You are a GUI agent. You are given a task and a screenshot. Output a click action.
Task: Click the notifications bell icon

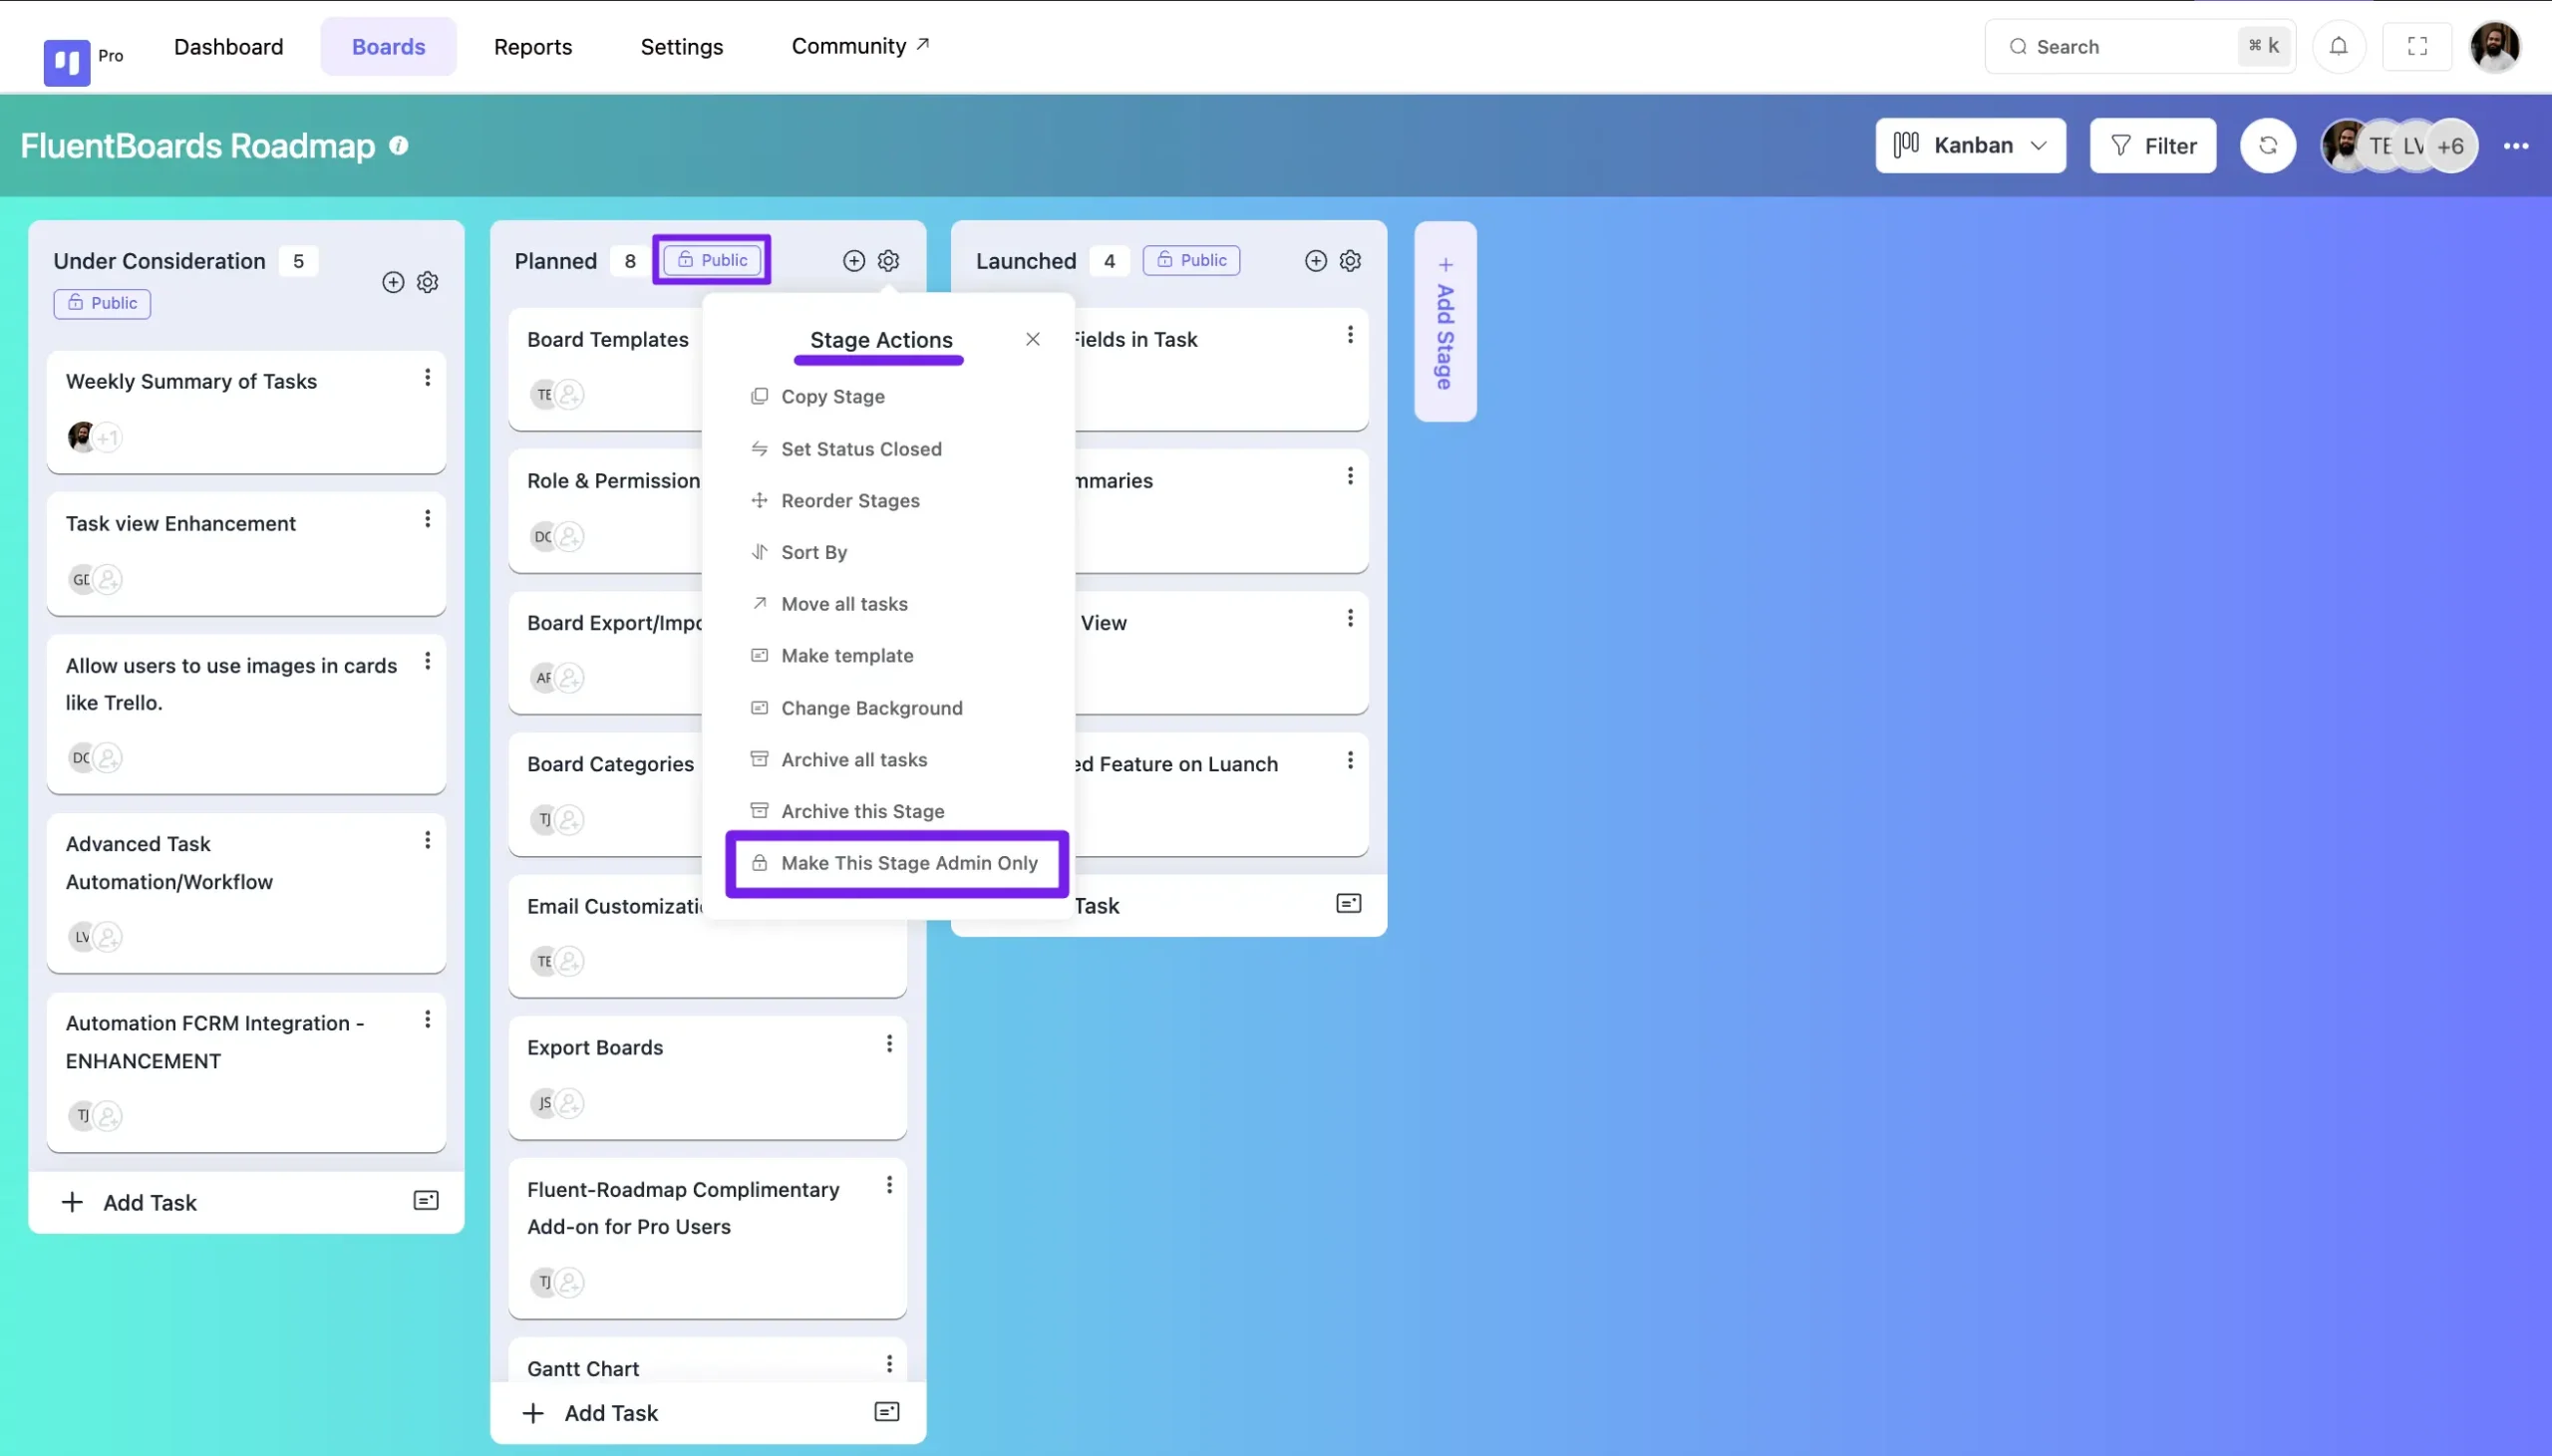pyautogui.click(x=2340, y=46)
